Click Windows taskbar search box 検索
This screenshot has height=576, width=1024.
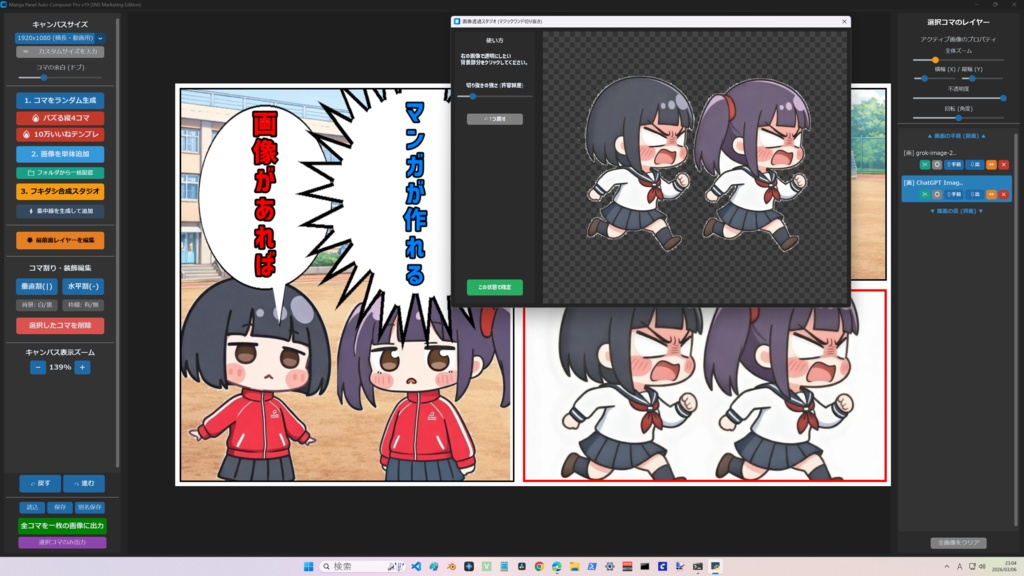tap(362, 566)
